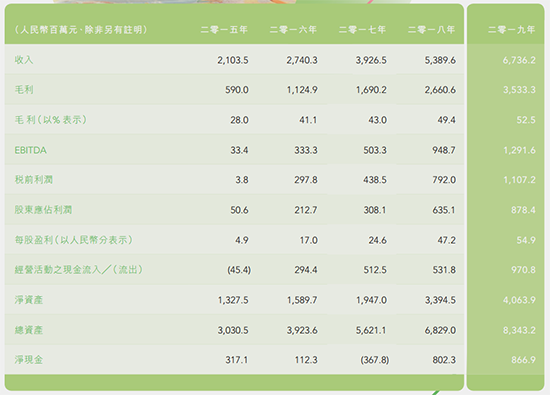The width and height of the screenshot is (550, 395).
Task: Click the 二零一七年 column header
Action: (362, 30)
